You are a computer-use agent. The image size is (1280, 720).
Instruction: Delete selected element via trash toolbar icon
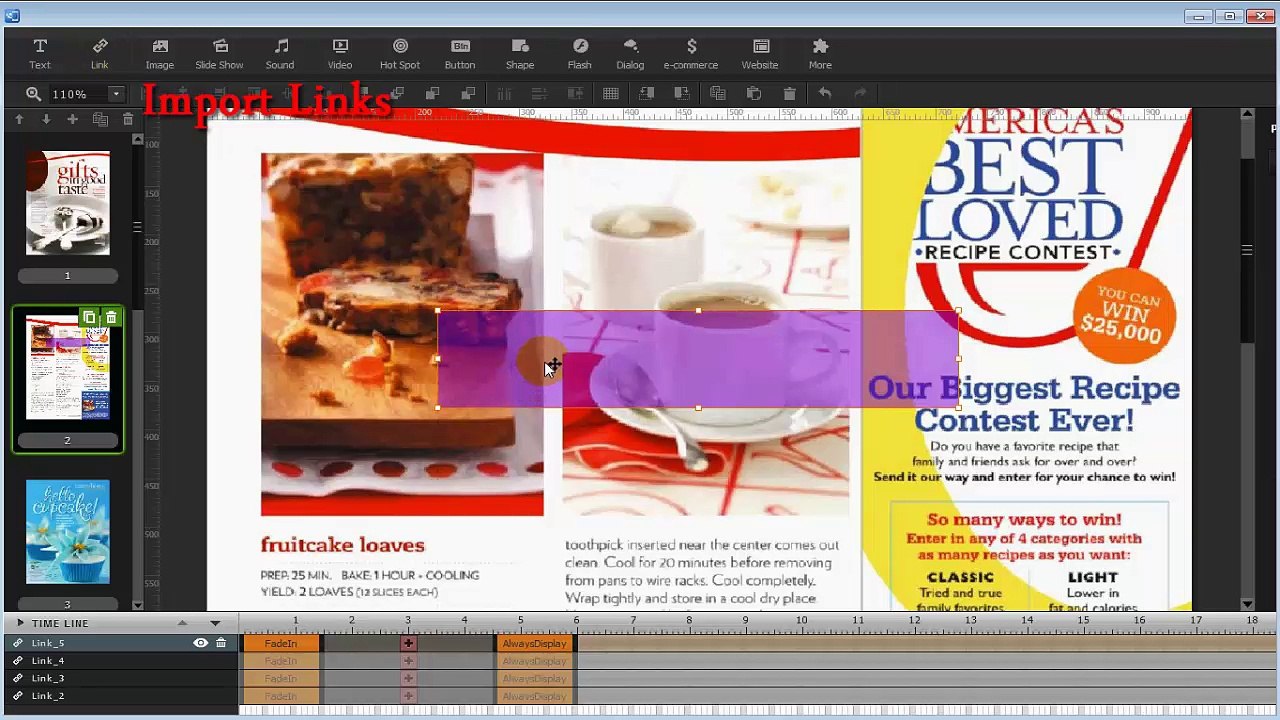(x=789, y=94)
